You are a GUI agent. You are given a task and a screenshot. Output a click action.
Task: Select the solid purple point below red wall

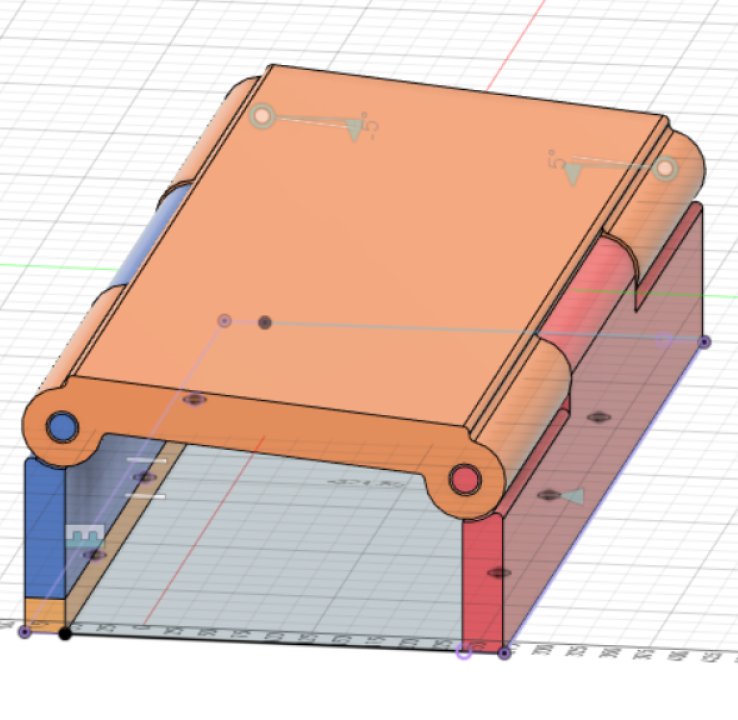point(504,653)
